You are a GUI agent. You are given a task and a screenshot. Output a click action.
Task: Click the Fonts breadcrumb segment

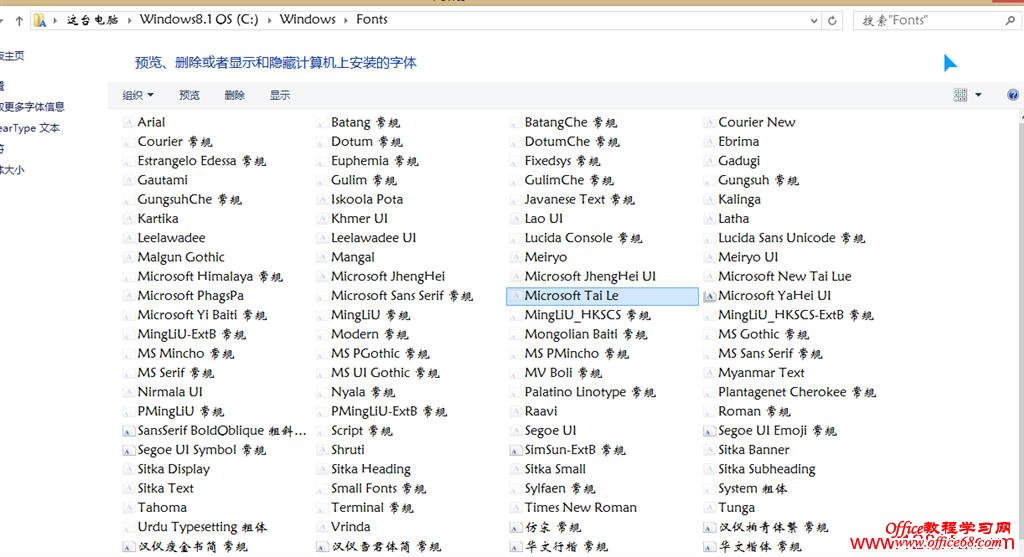372,20
